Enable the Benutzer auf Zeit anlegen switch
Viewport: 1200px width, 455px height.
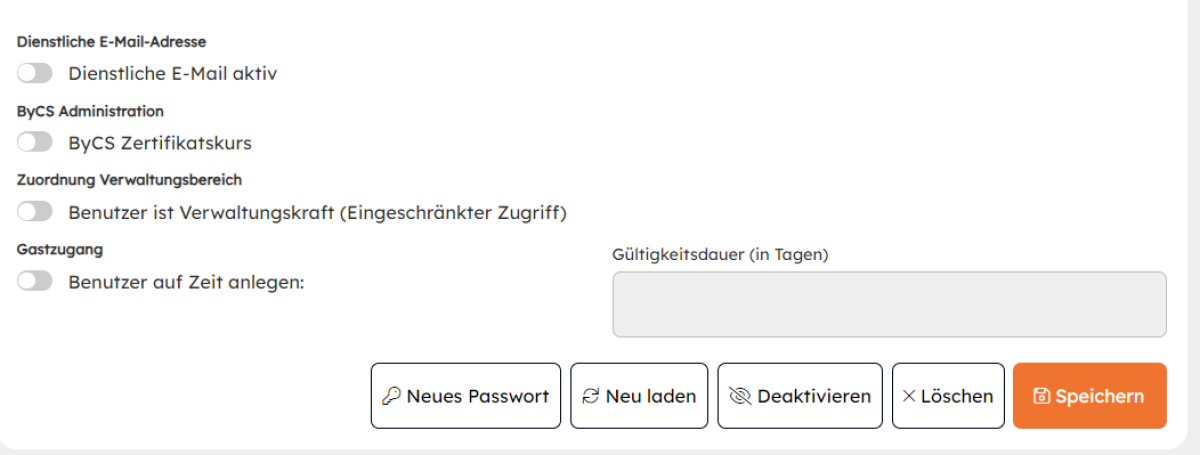(x=35, y=282)
